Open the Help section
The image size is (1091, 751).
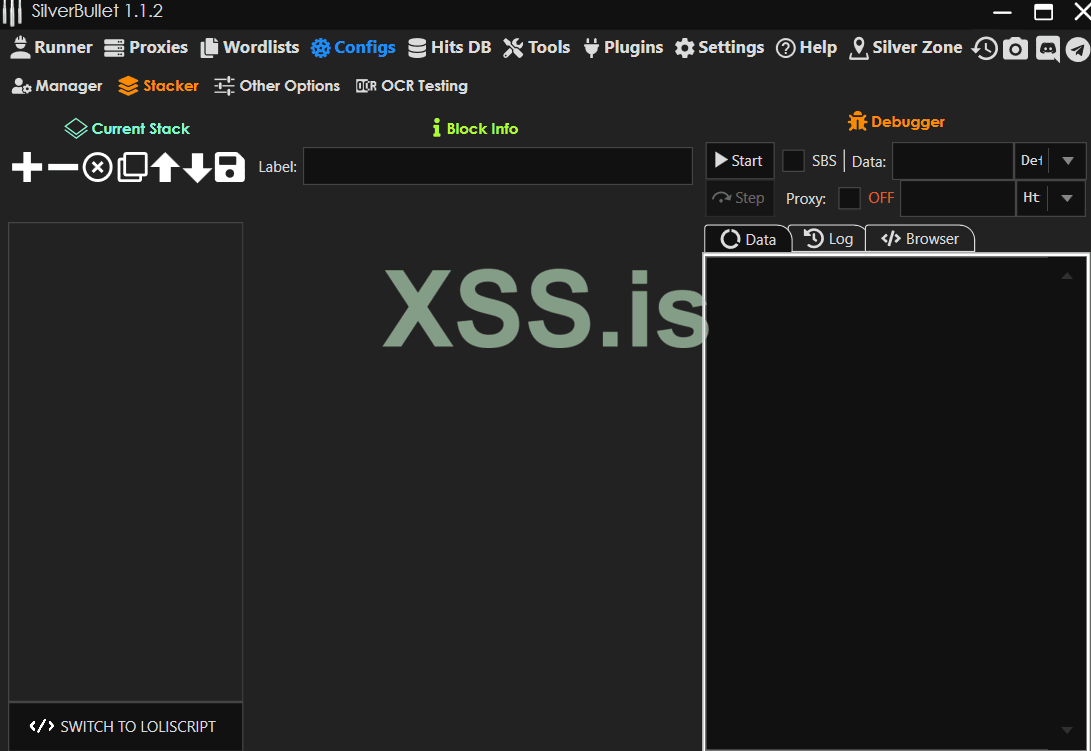point(806,47)
